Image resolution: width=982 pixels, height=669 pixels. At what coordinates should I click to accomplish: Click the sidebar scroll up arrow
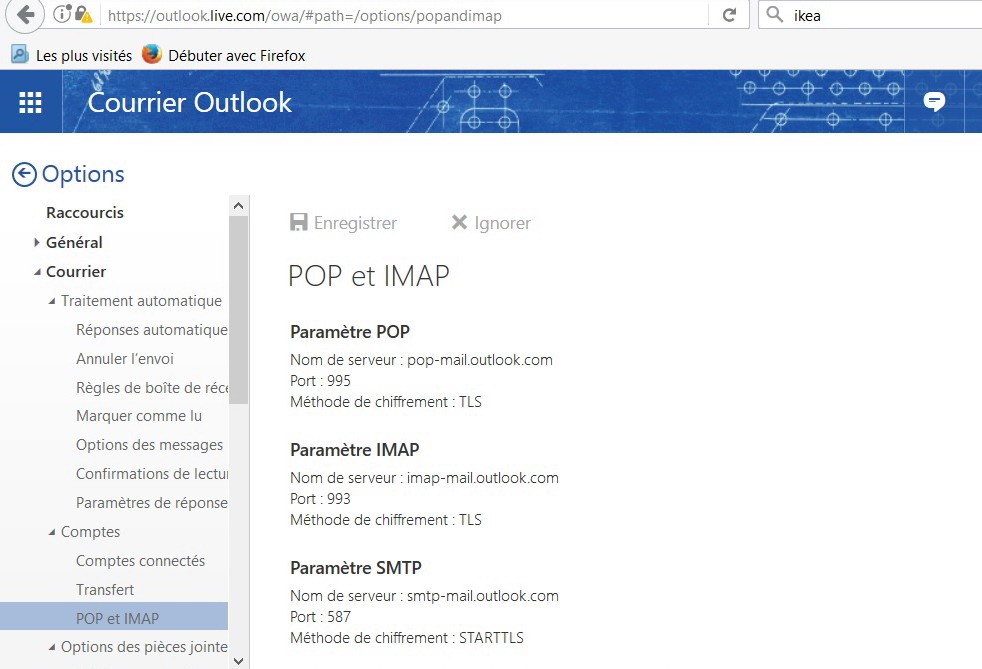coord(238,205)
